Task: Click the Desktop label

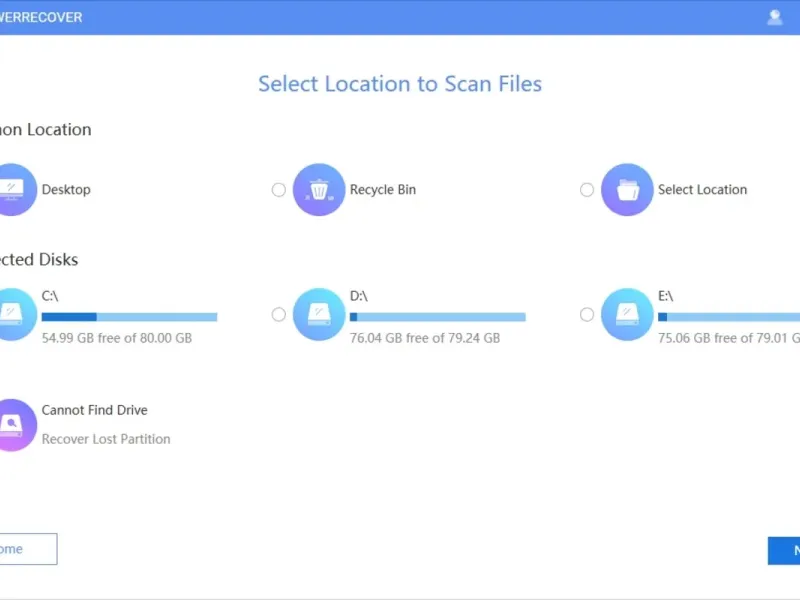Action: point(66,190)
